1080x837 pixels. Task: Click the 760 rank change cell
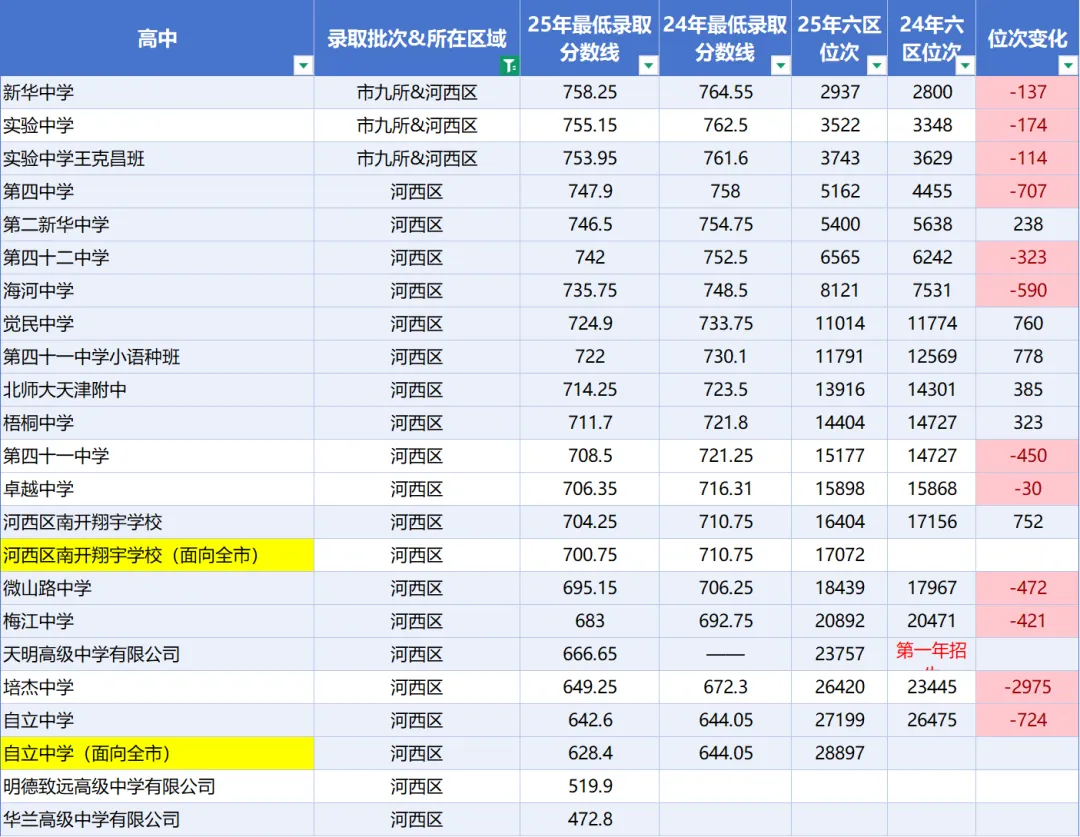1028,324
